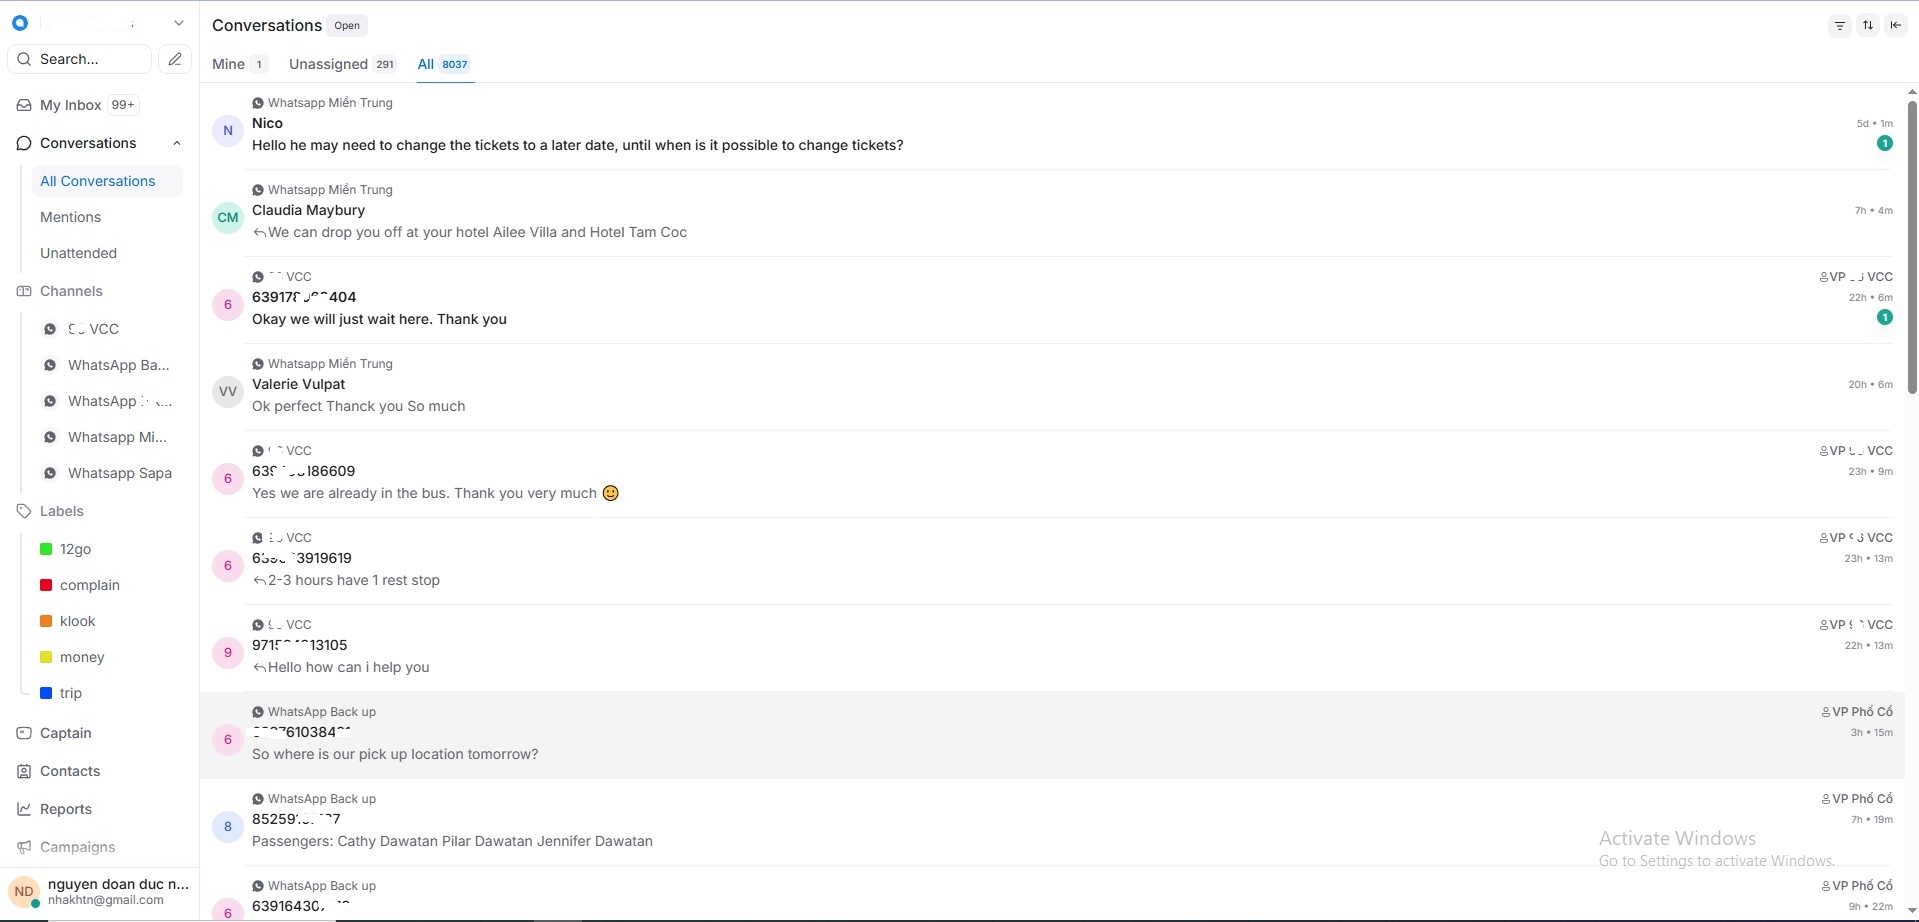Screen dimensions: 1919x922
Task: Open the Mentions link
Action: tap(70, 217)
